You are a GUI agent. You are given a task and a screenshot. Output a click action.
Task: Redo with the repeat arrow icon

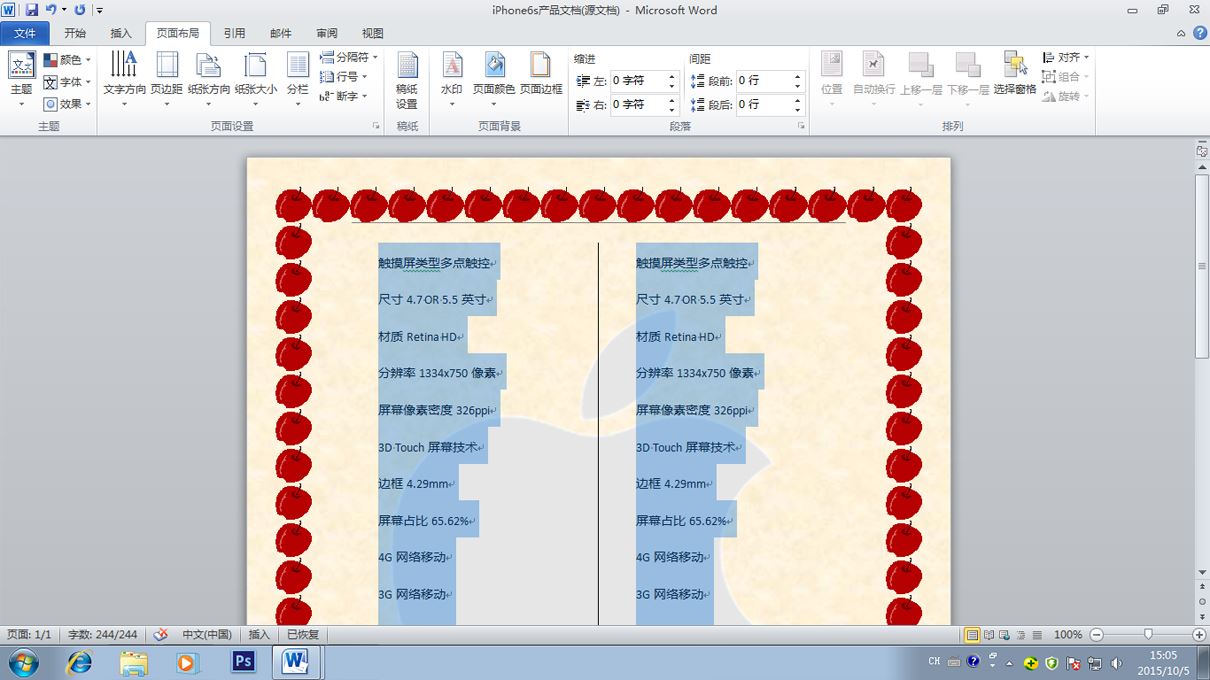80,10
